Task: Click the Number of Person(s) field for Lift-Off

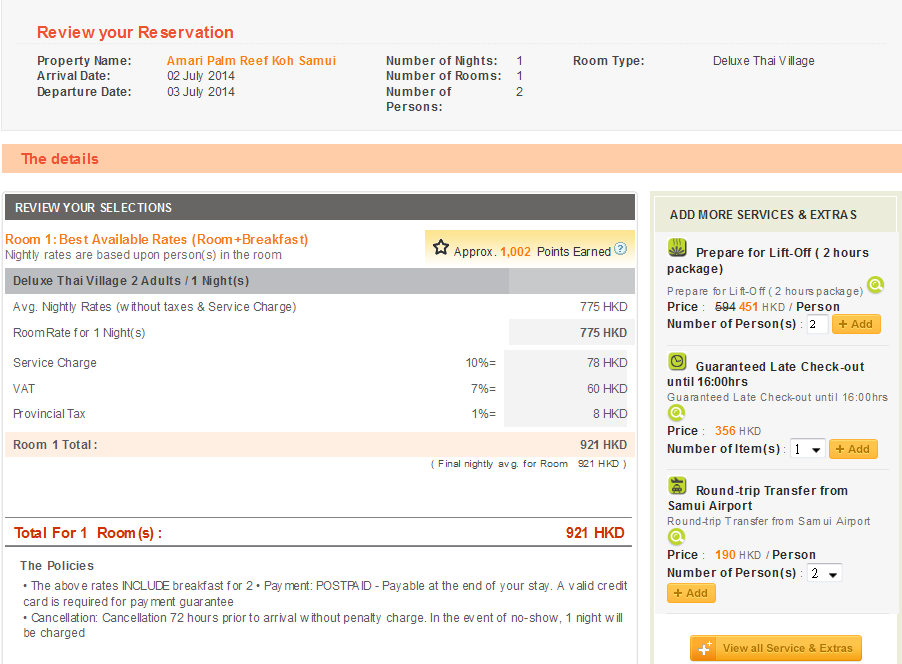Action: point(816,324)
